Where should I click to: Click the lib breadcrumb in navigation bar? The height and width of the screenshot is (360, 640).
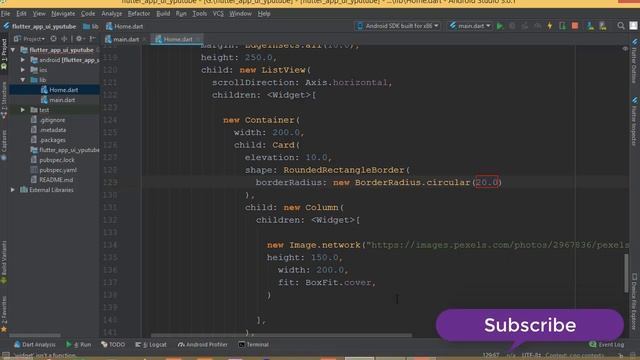click(x=91, y=26)
